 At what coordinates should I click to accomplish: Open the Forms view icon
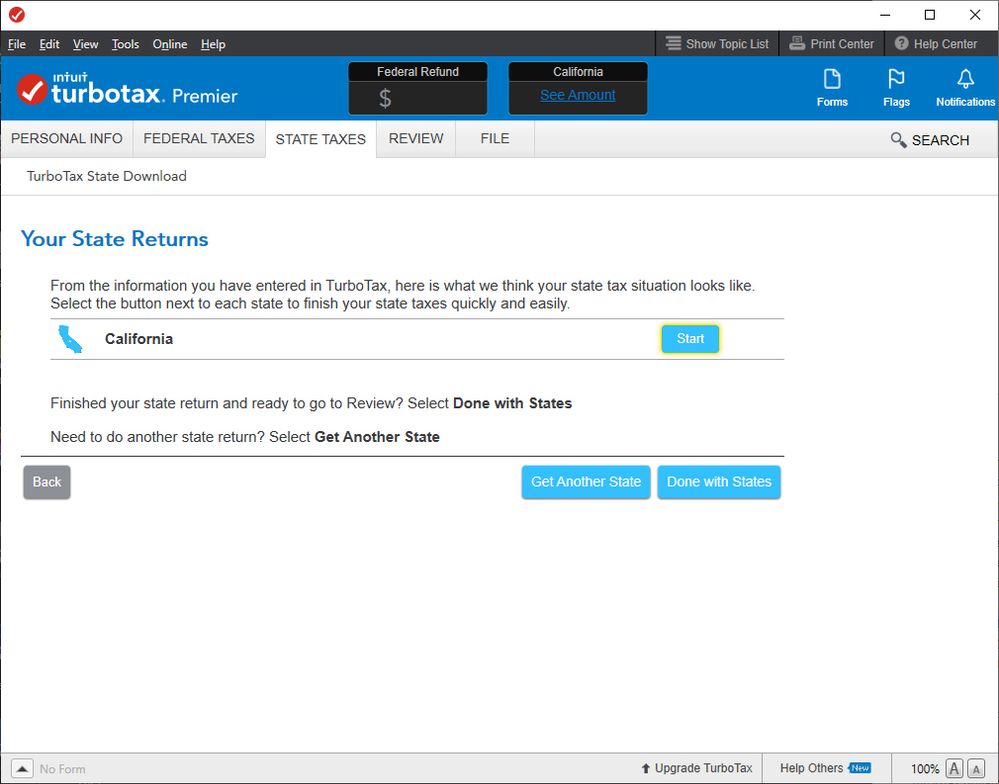click(832, 89)
